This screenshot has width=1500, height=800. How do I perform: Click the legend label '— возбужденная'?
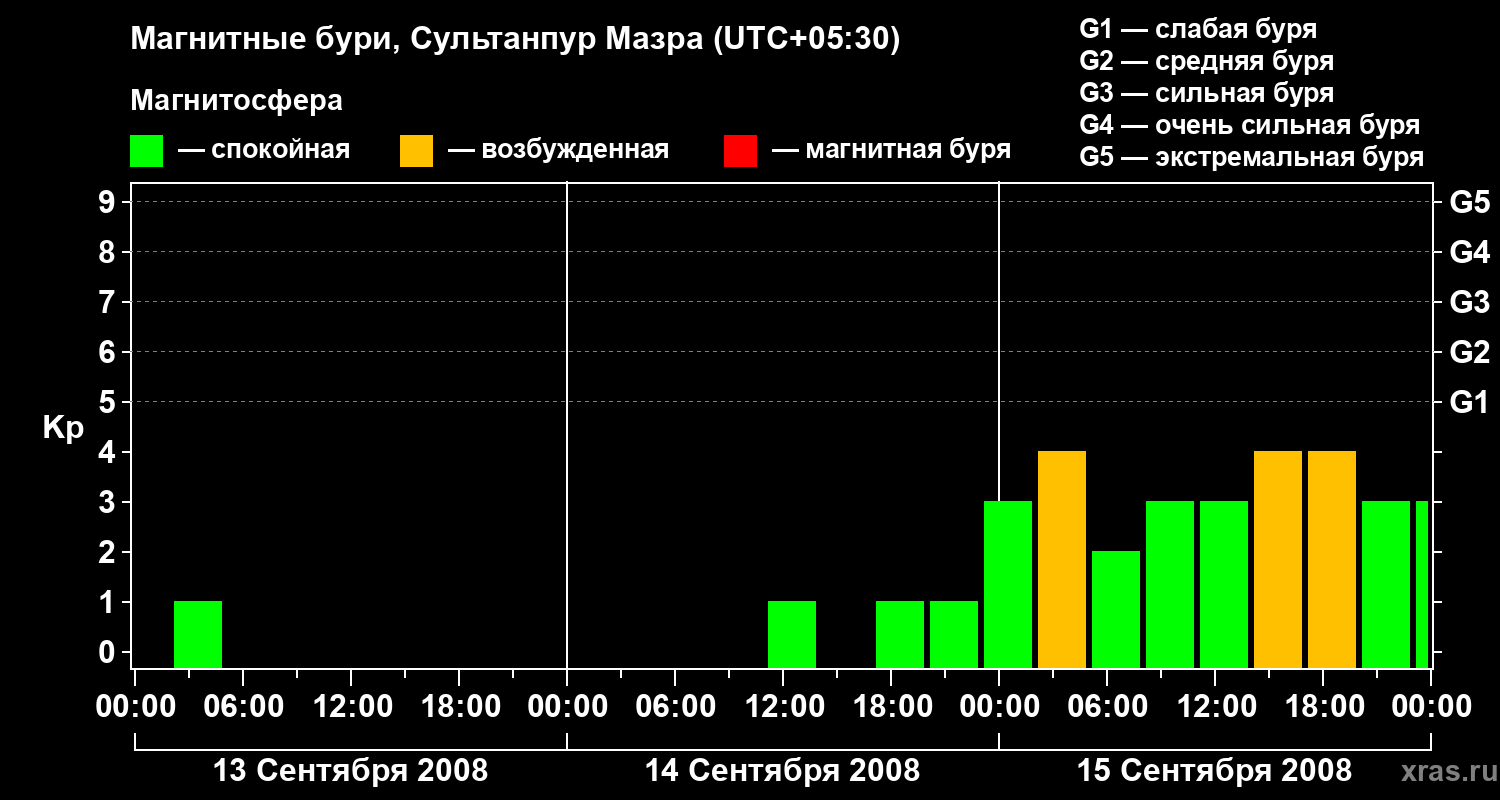coord(559,151)
